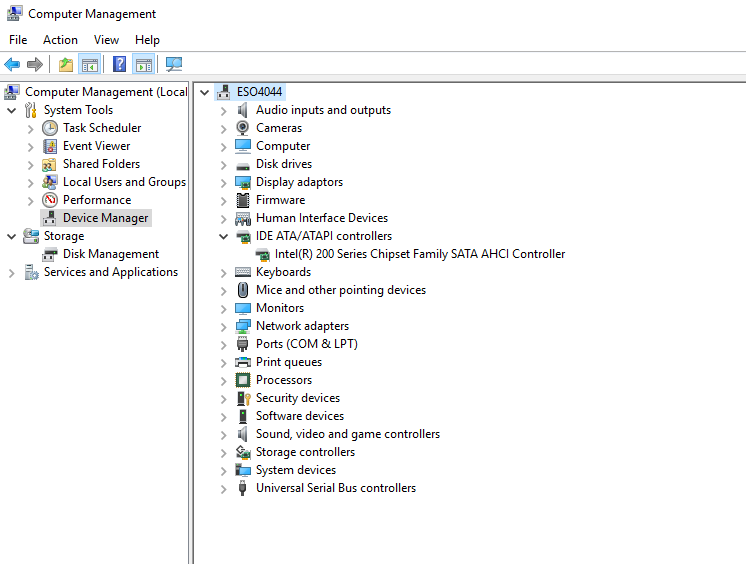Click the blue Help question-mark icon

pyautogui.click(x=119, y=64)
